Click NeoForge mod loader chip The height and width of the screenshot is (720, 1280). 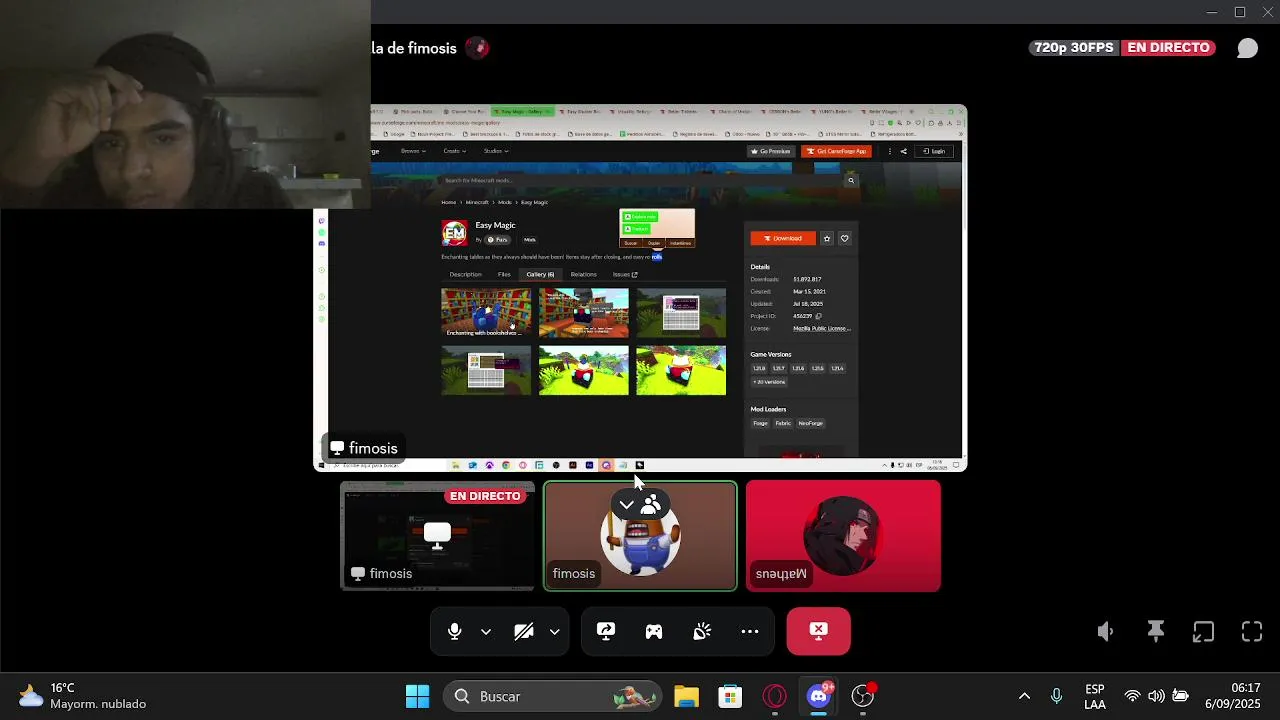coord(811,423)
